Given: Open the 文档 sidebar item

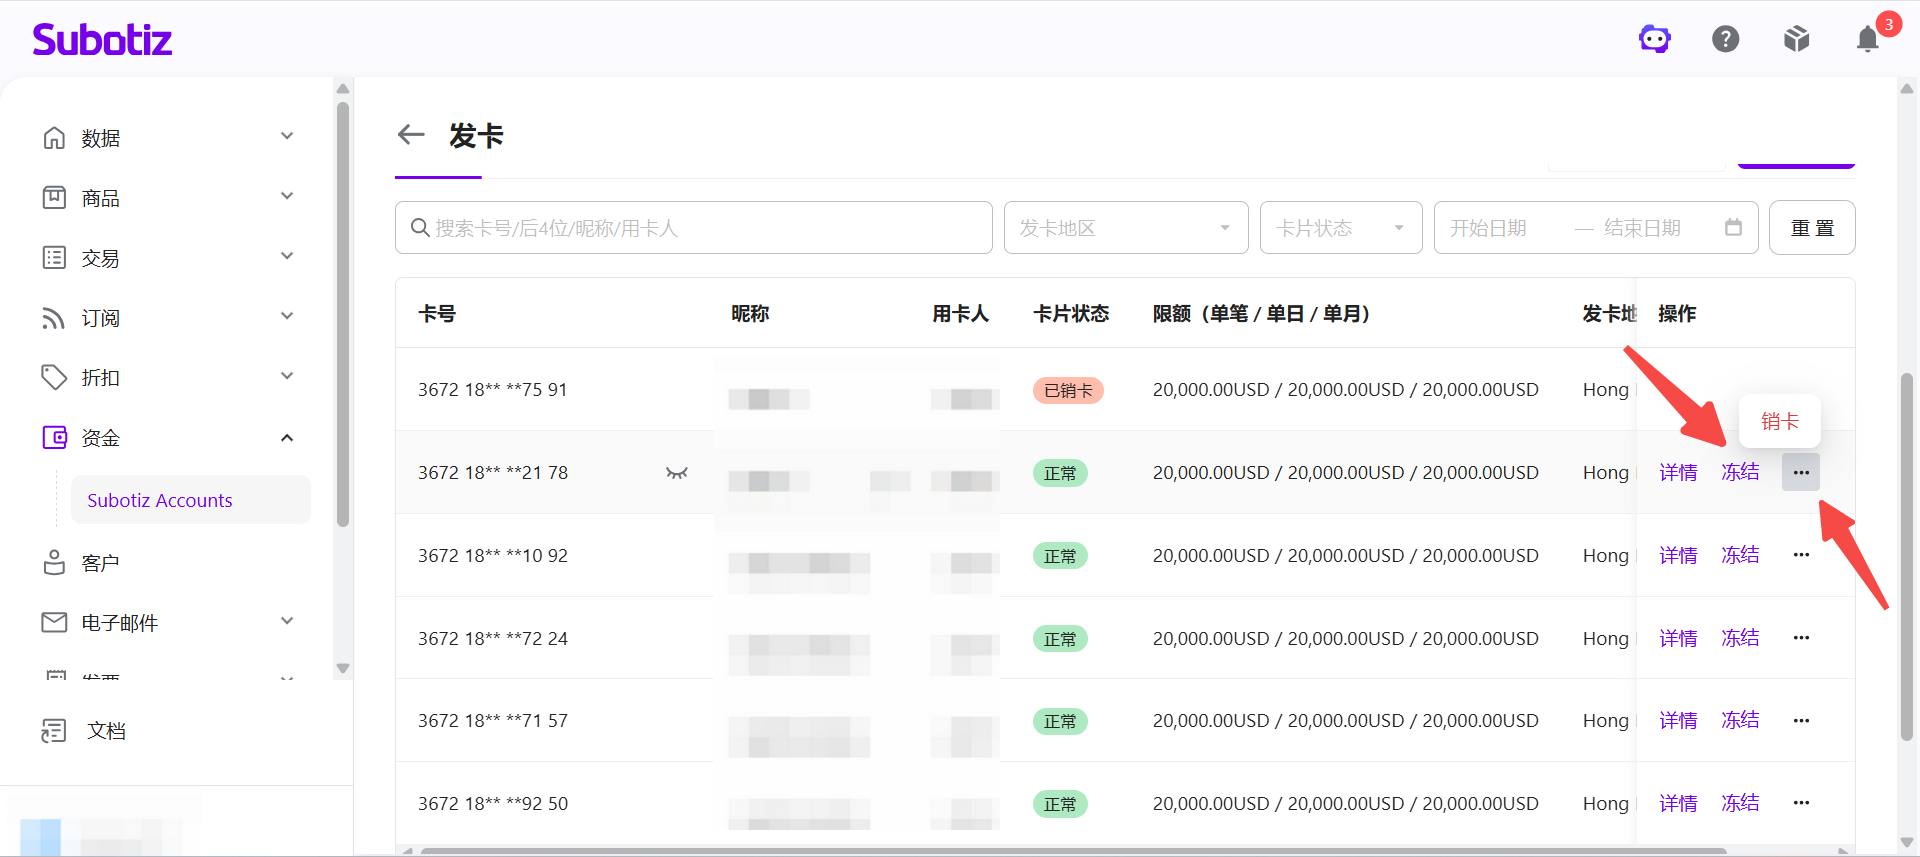Looking at the screenshot, I should click(106, 731).
